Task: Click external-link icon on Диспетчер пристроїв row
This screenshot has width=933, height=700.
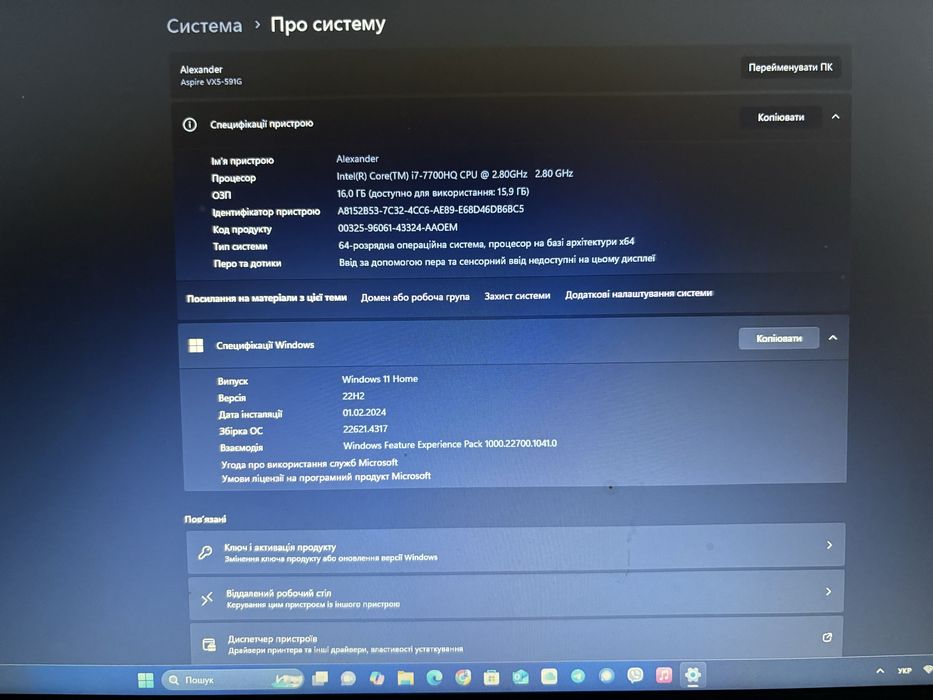Action: 827,638
